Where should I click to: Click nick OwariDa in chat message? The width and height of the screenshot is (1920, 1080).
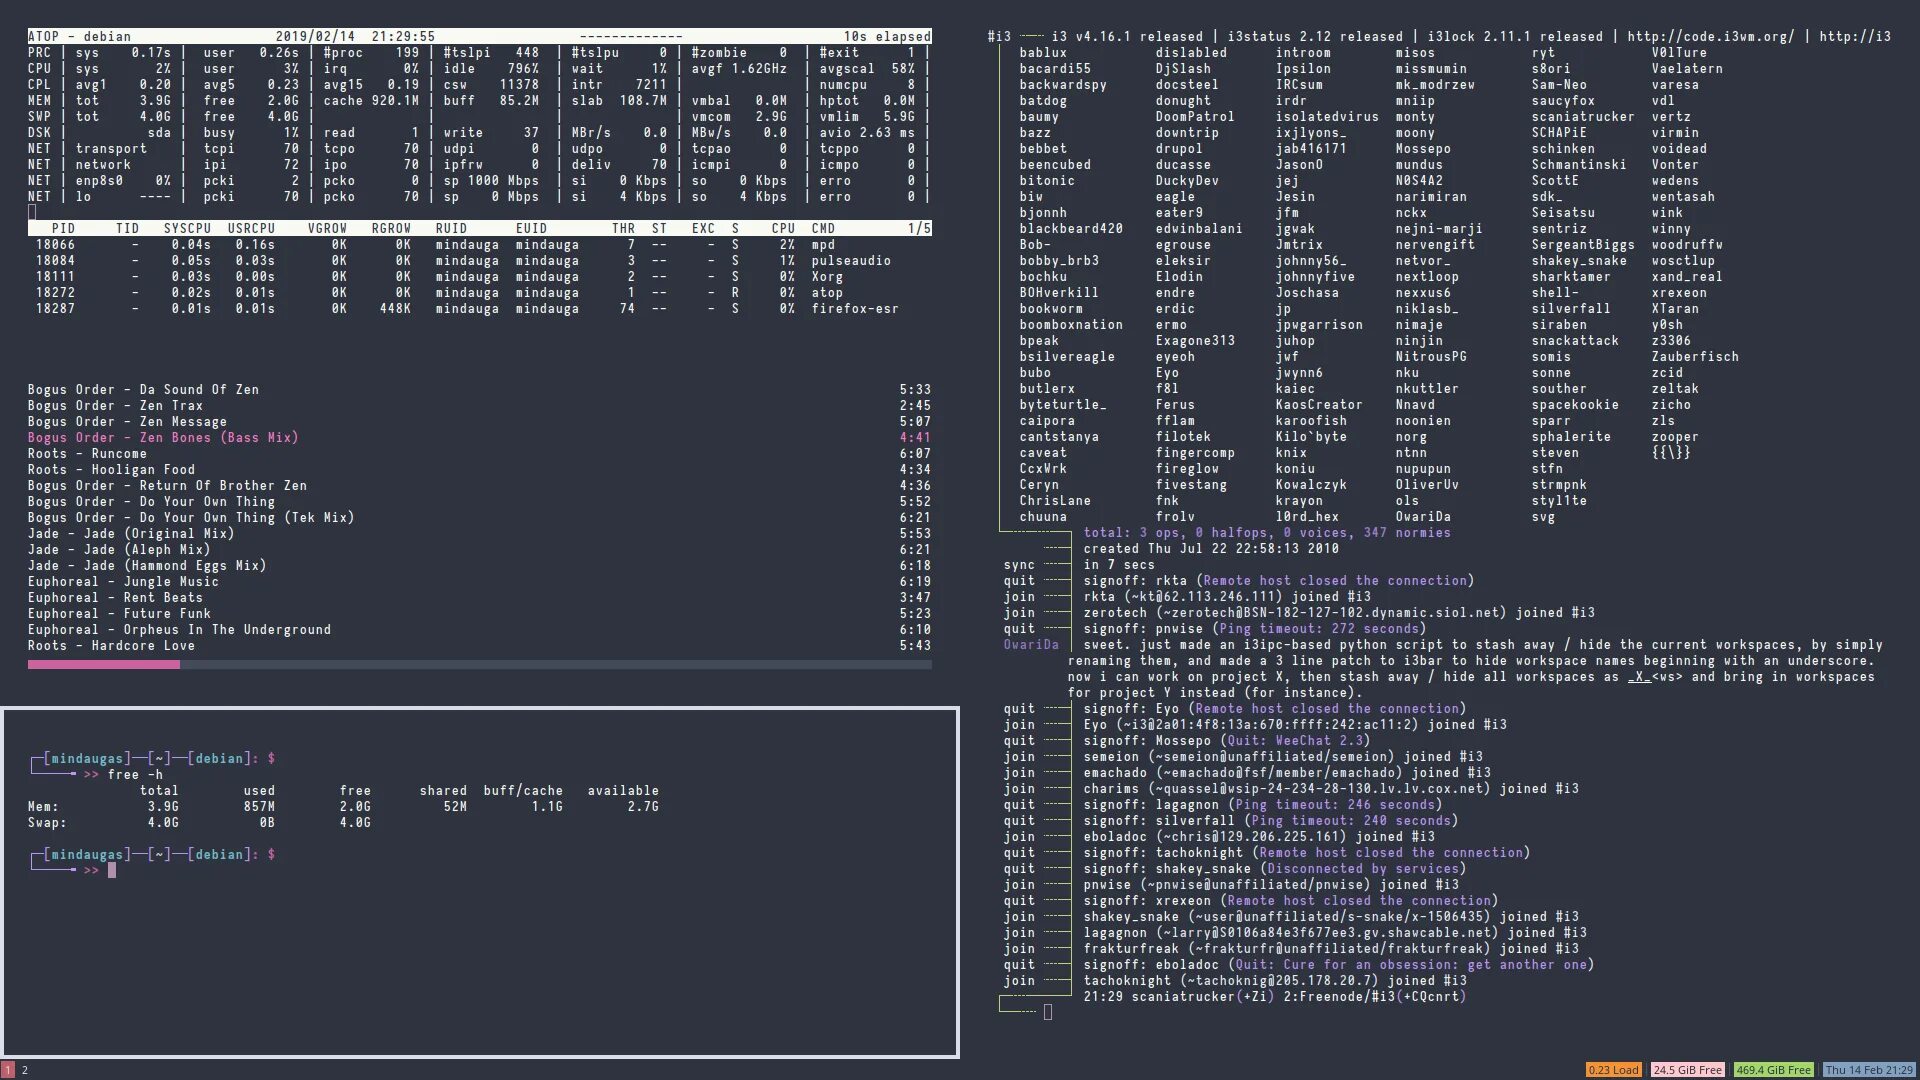pyautogui.click(x=1030, y=645)
